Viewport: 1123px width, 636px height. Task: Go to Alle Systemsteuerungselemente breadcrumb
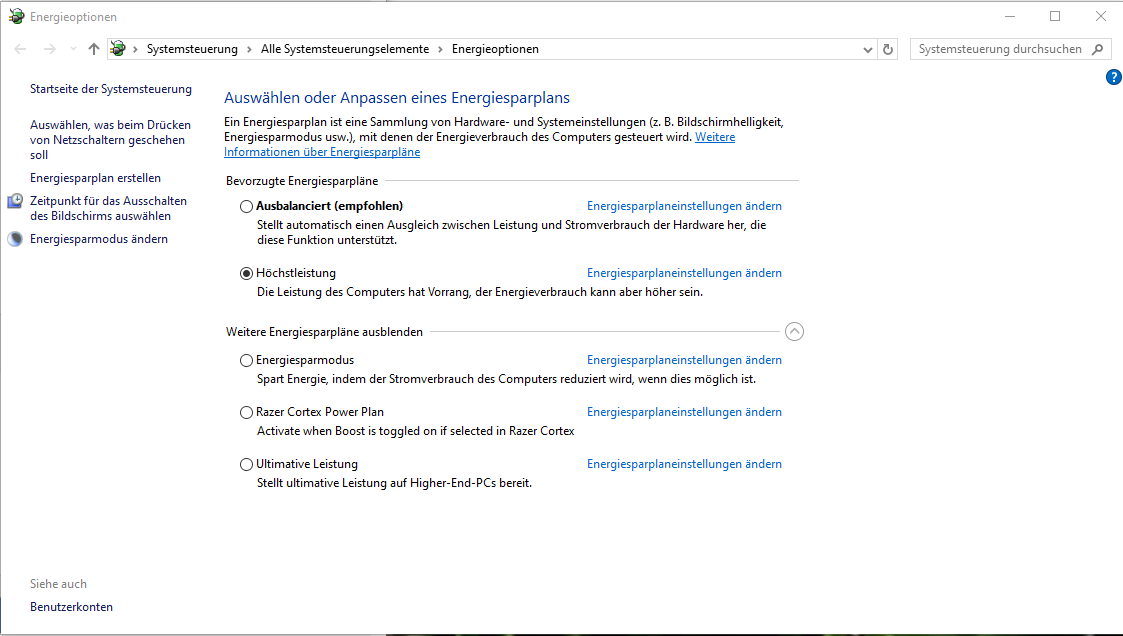click(344, 49)
